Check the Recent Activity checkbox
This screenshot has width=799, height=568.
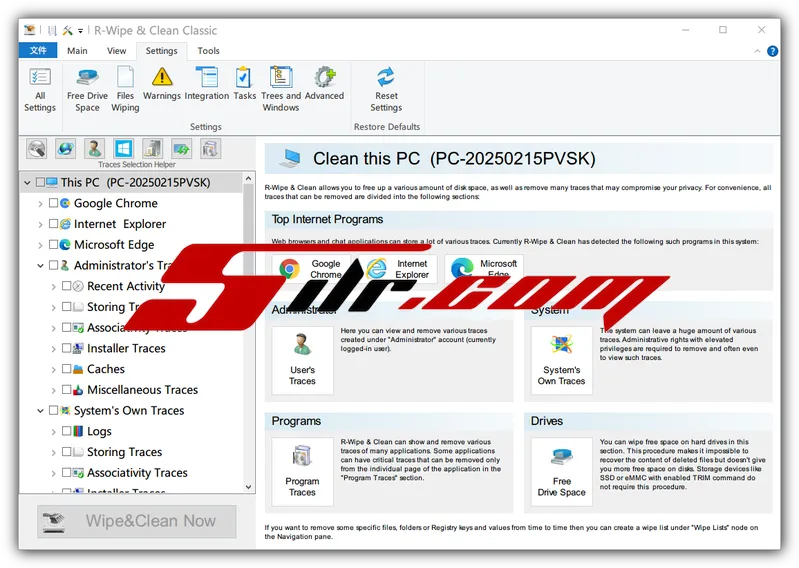click(x=66, y=286)
